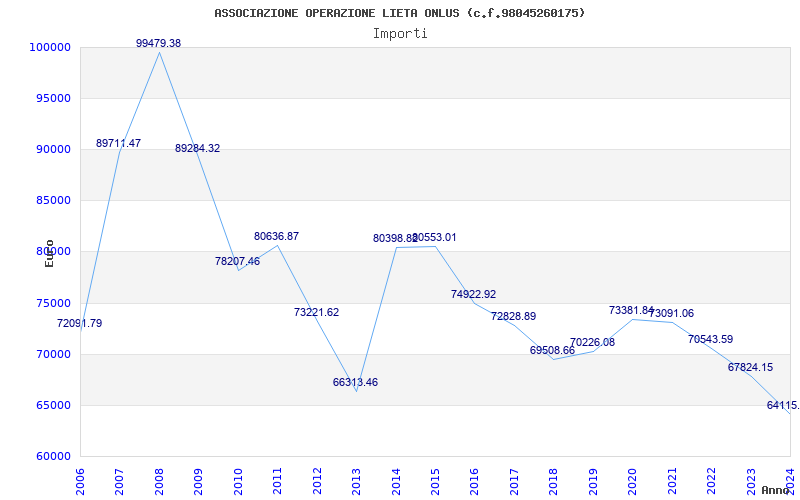The height and width of the screenshot is (500, 800).
Task: Click the x-axis year 2018
Action: [x=554, y=481]
